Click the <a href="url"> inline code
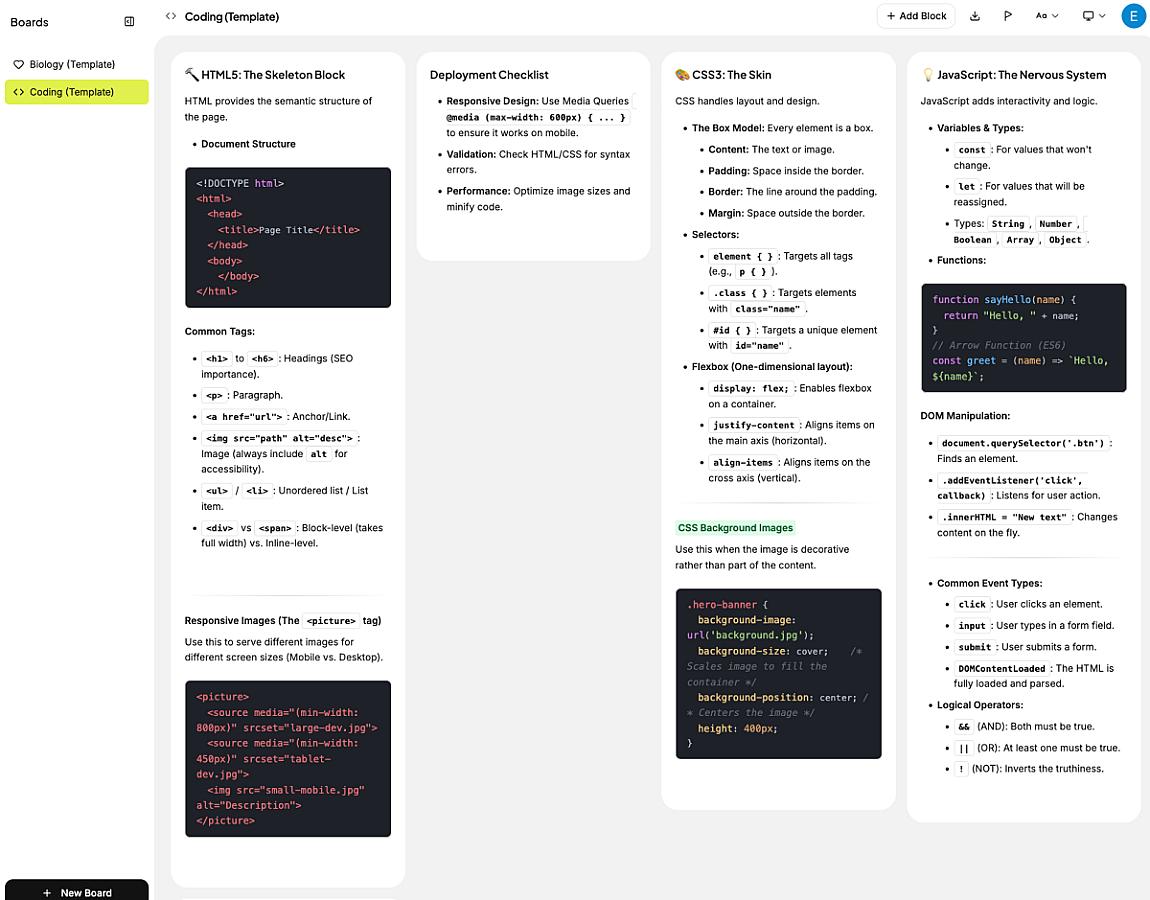Viewport: 1150px width, 900px height. [243, 417]
